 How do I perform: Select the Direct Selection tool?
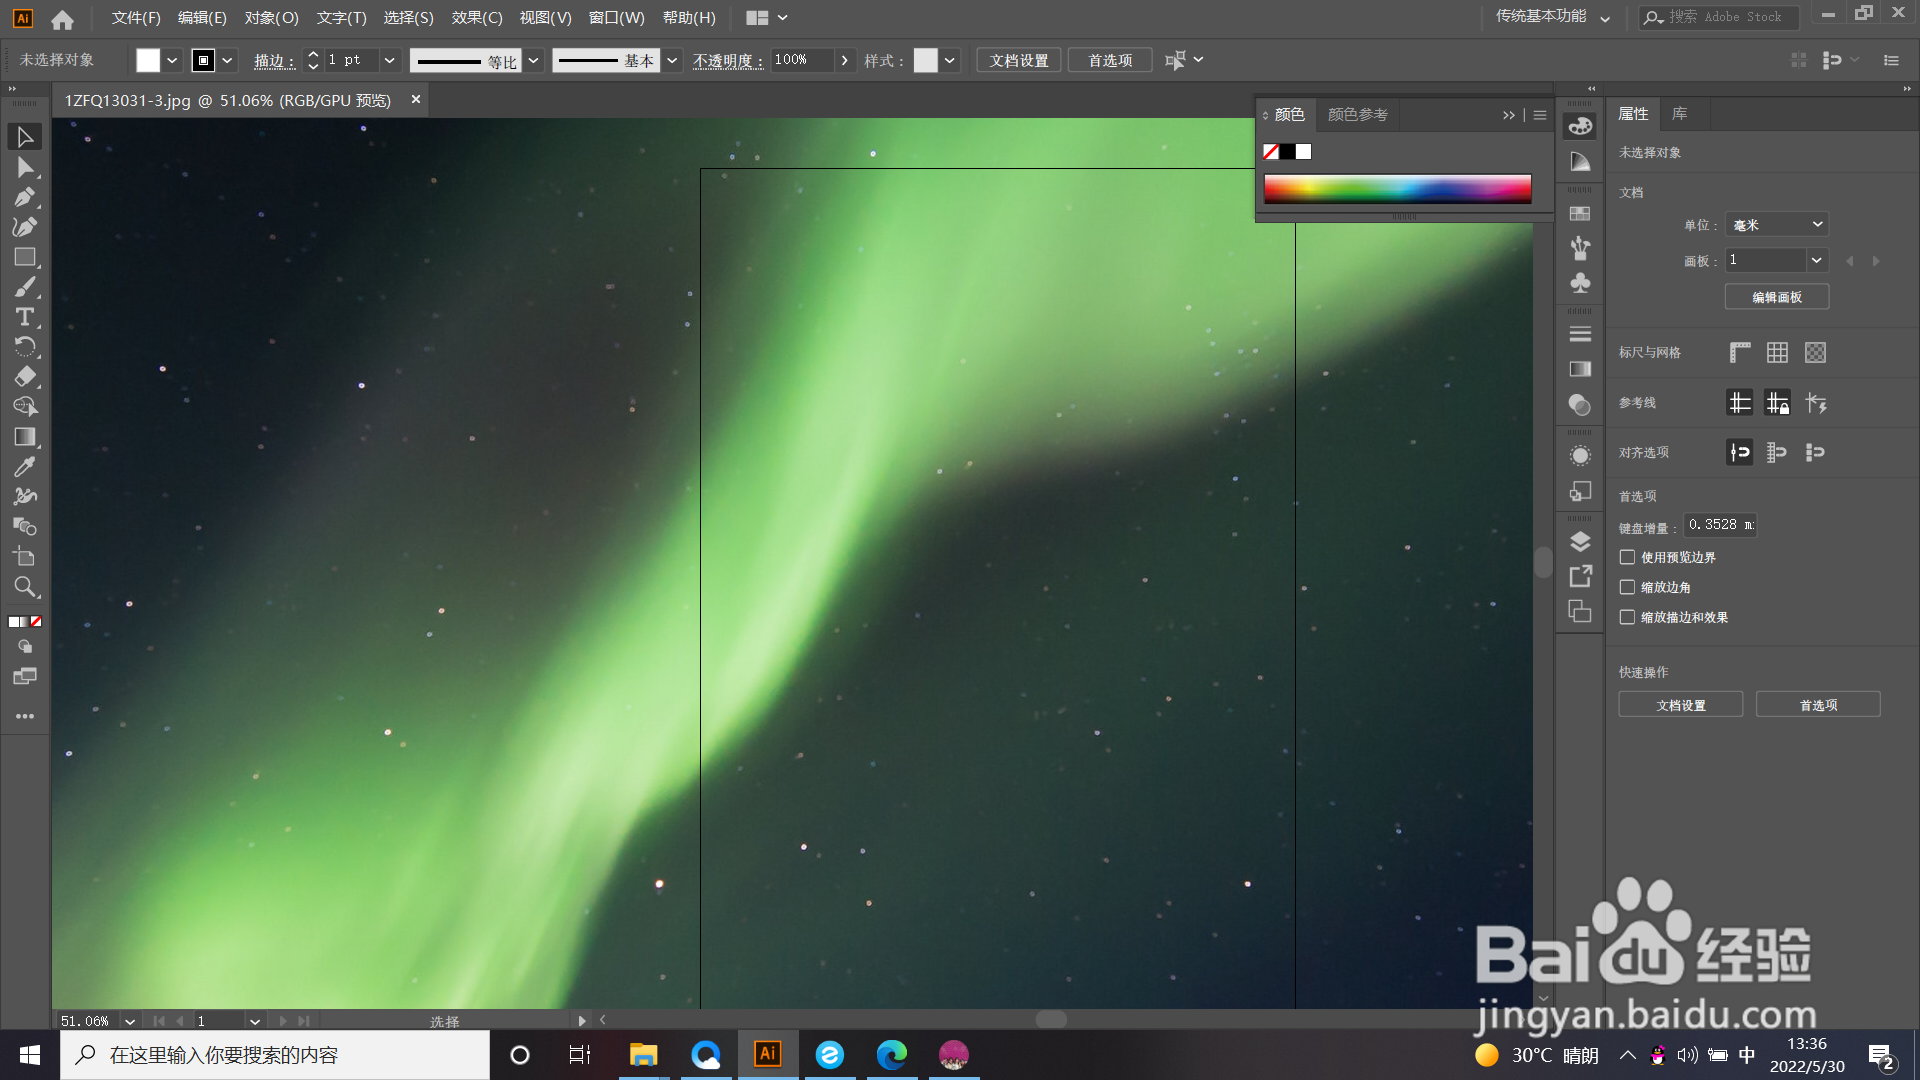click(x=25, y=167)
